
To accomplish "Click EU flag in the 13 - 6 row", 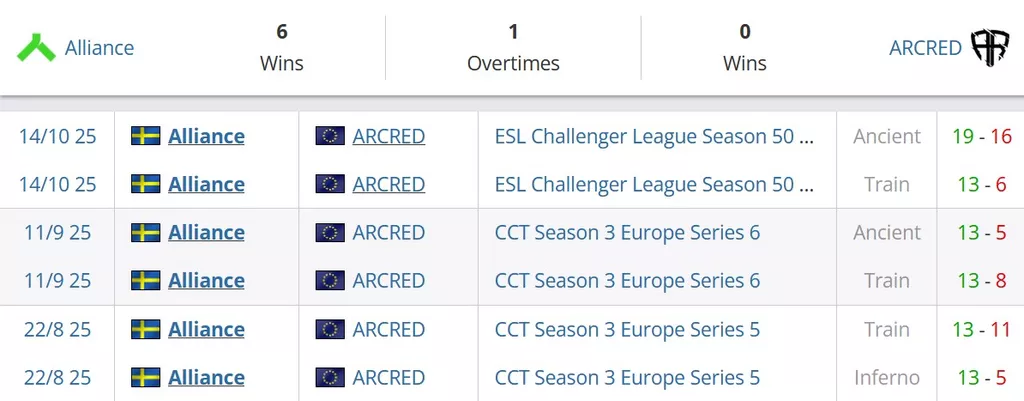I will pyautogui.click(x=330, y=184).
